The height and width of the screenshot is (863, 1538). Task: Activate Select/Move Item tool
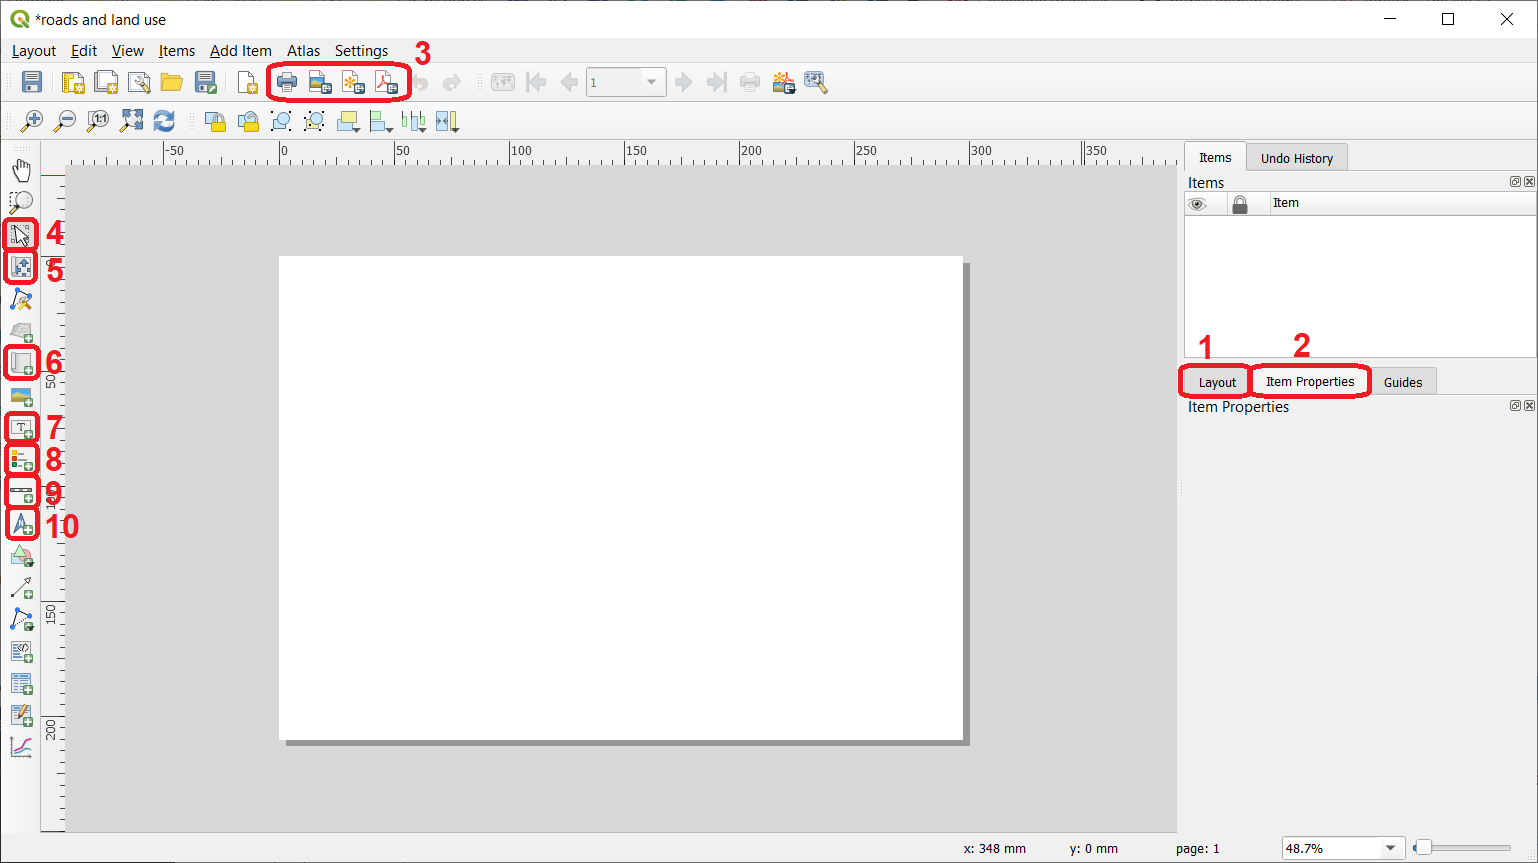pyautogui.click(x=21, y=234)
